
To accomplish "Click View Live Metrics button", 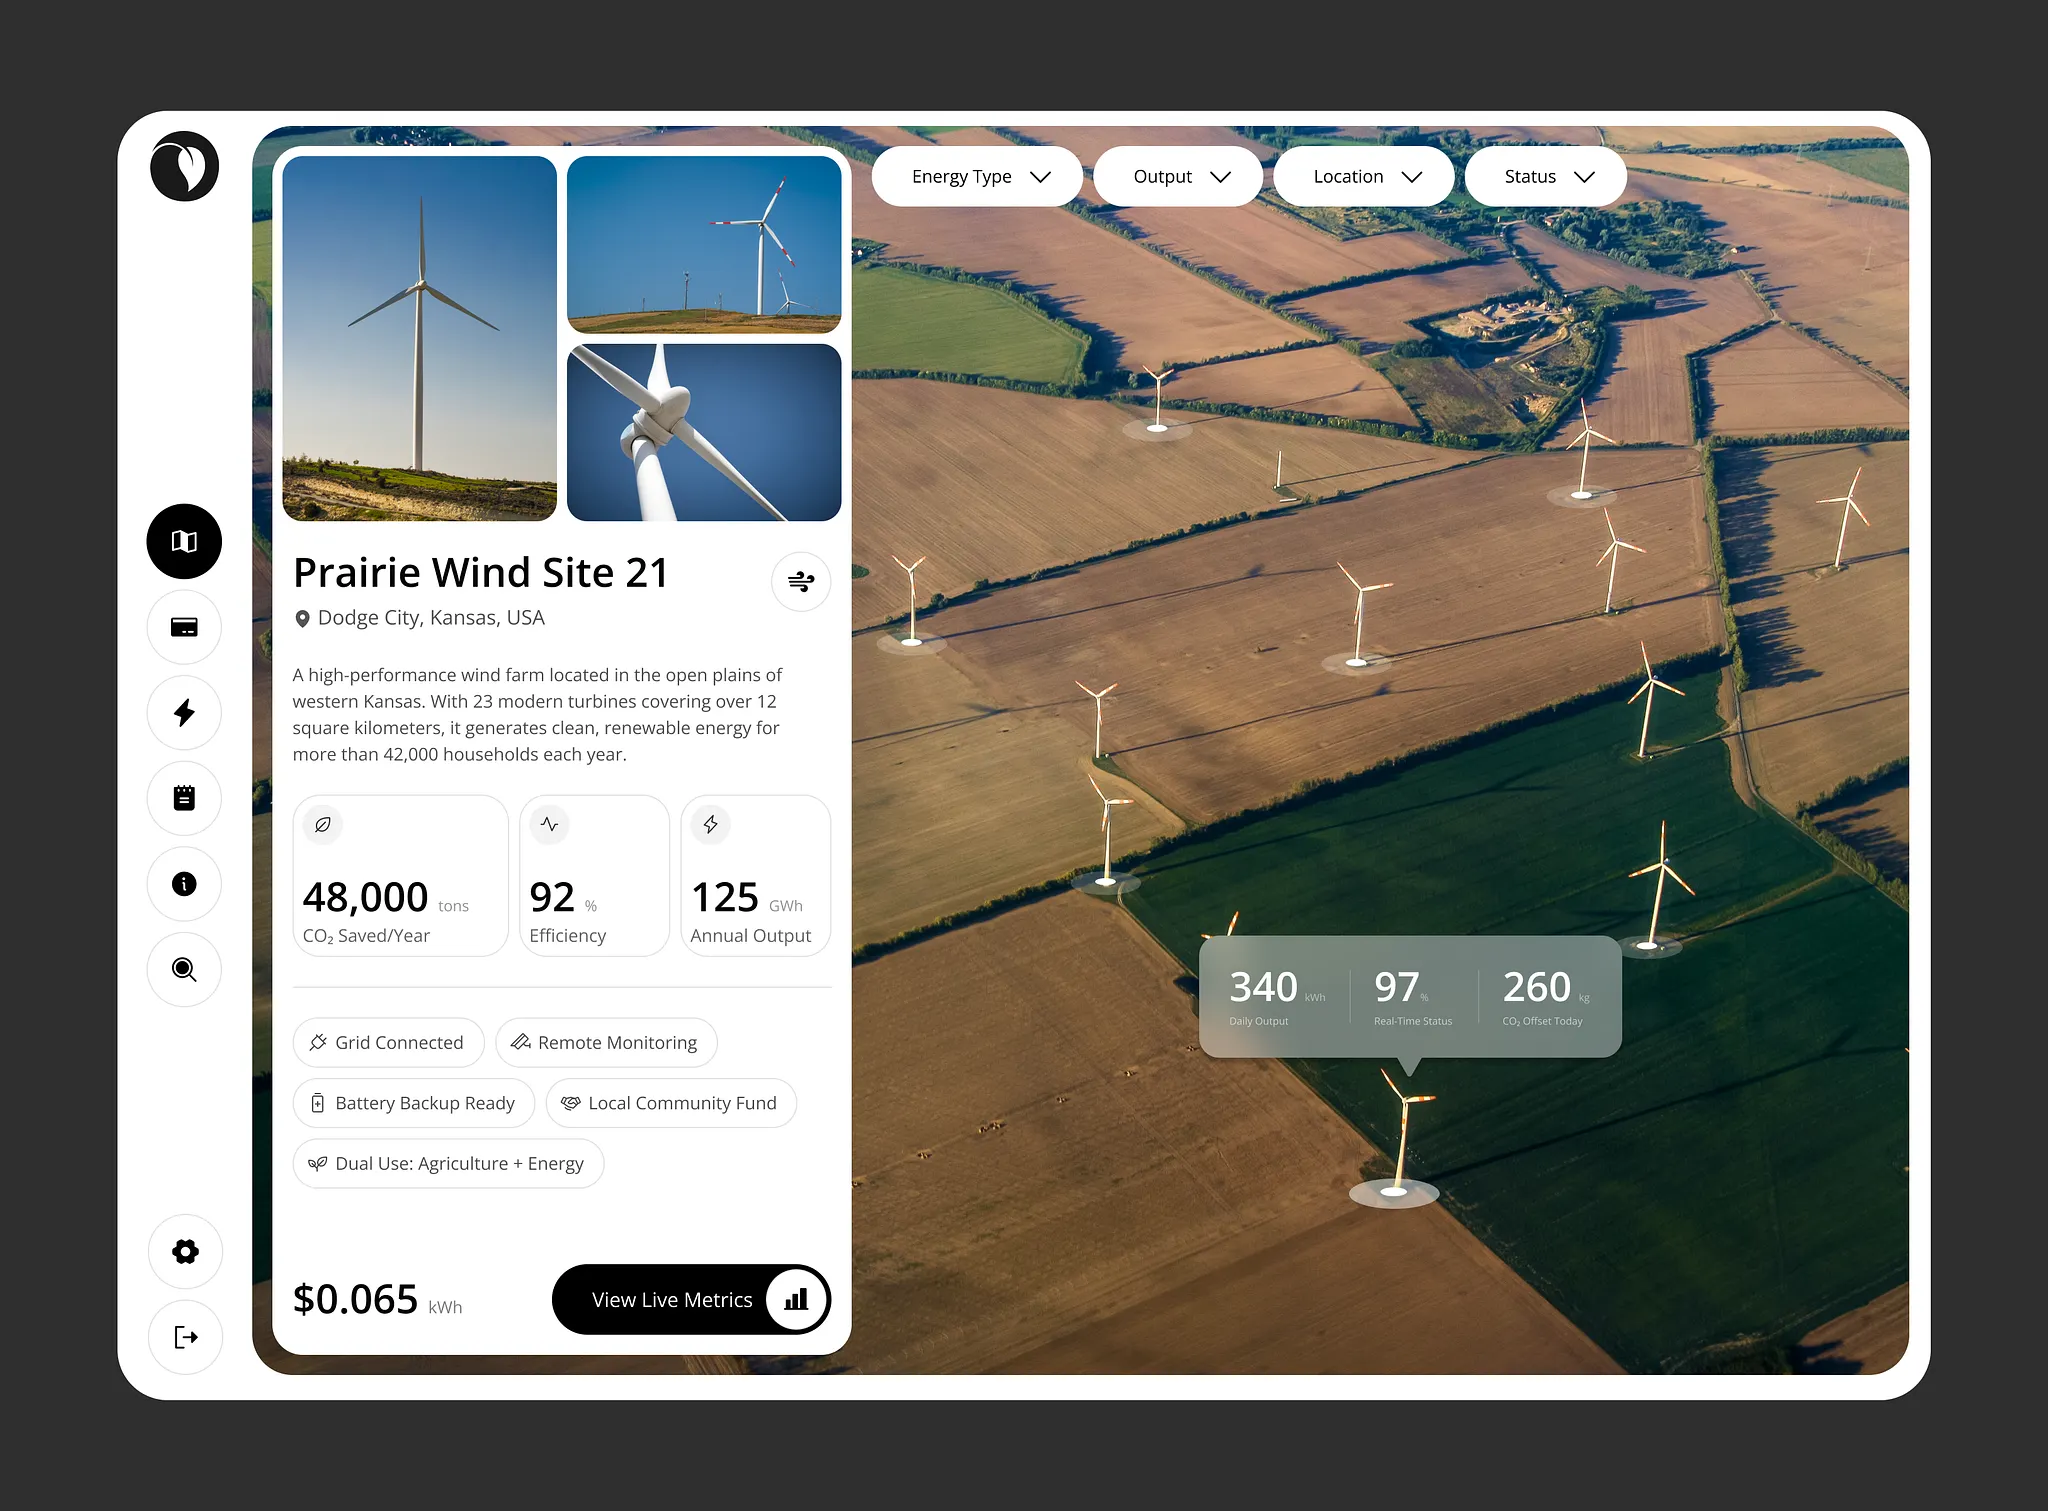I will click(691, 1299).
